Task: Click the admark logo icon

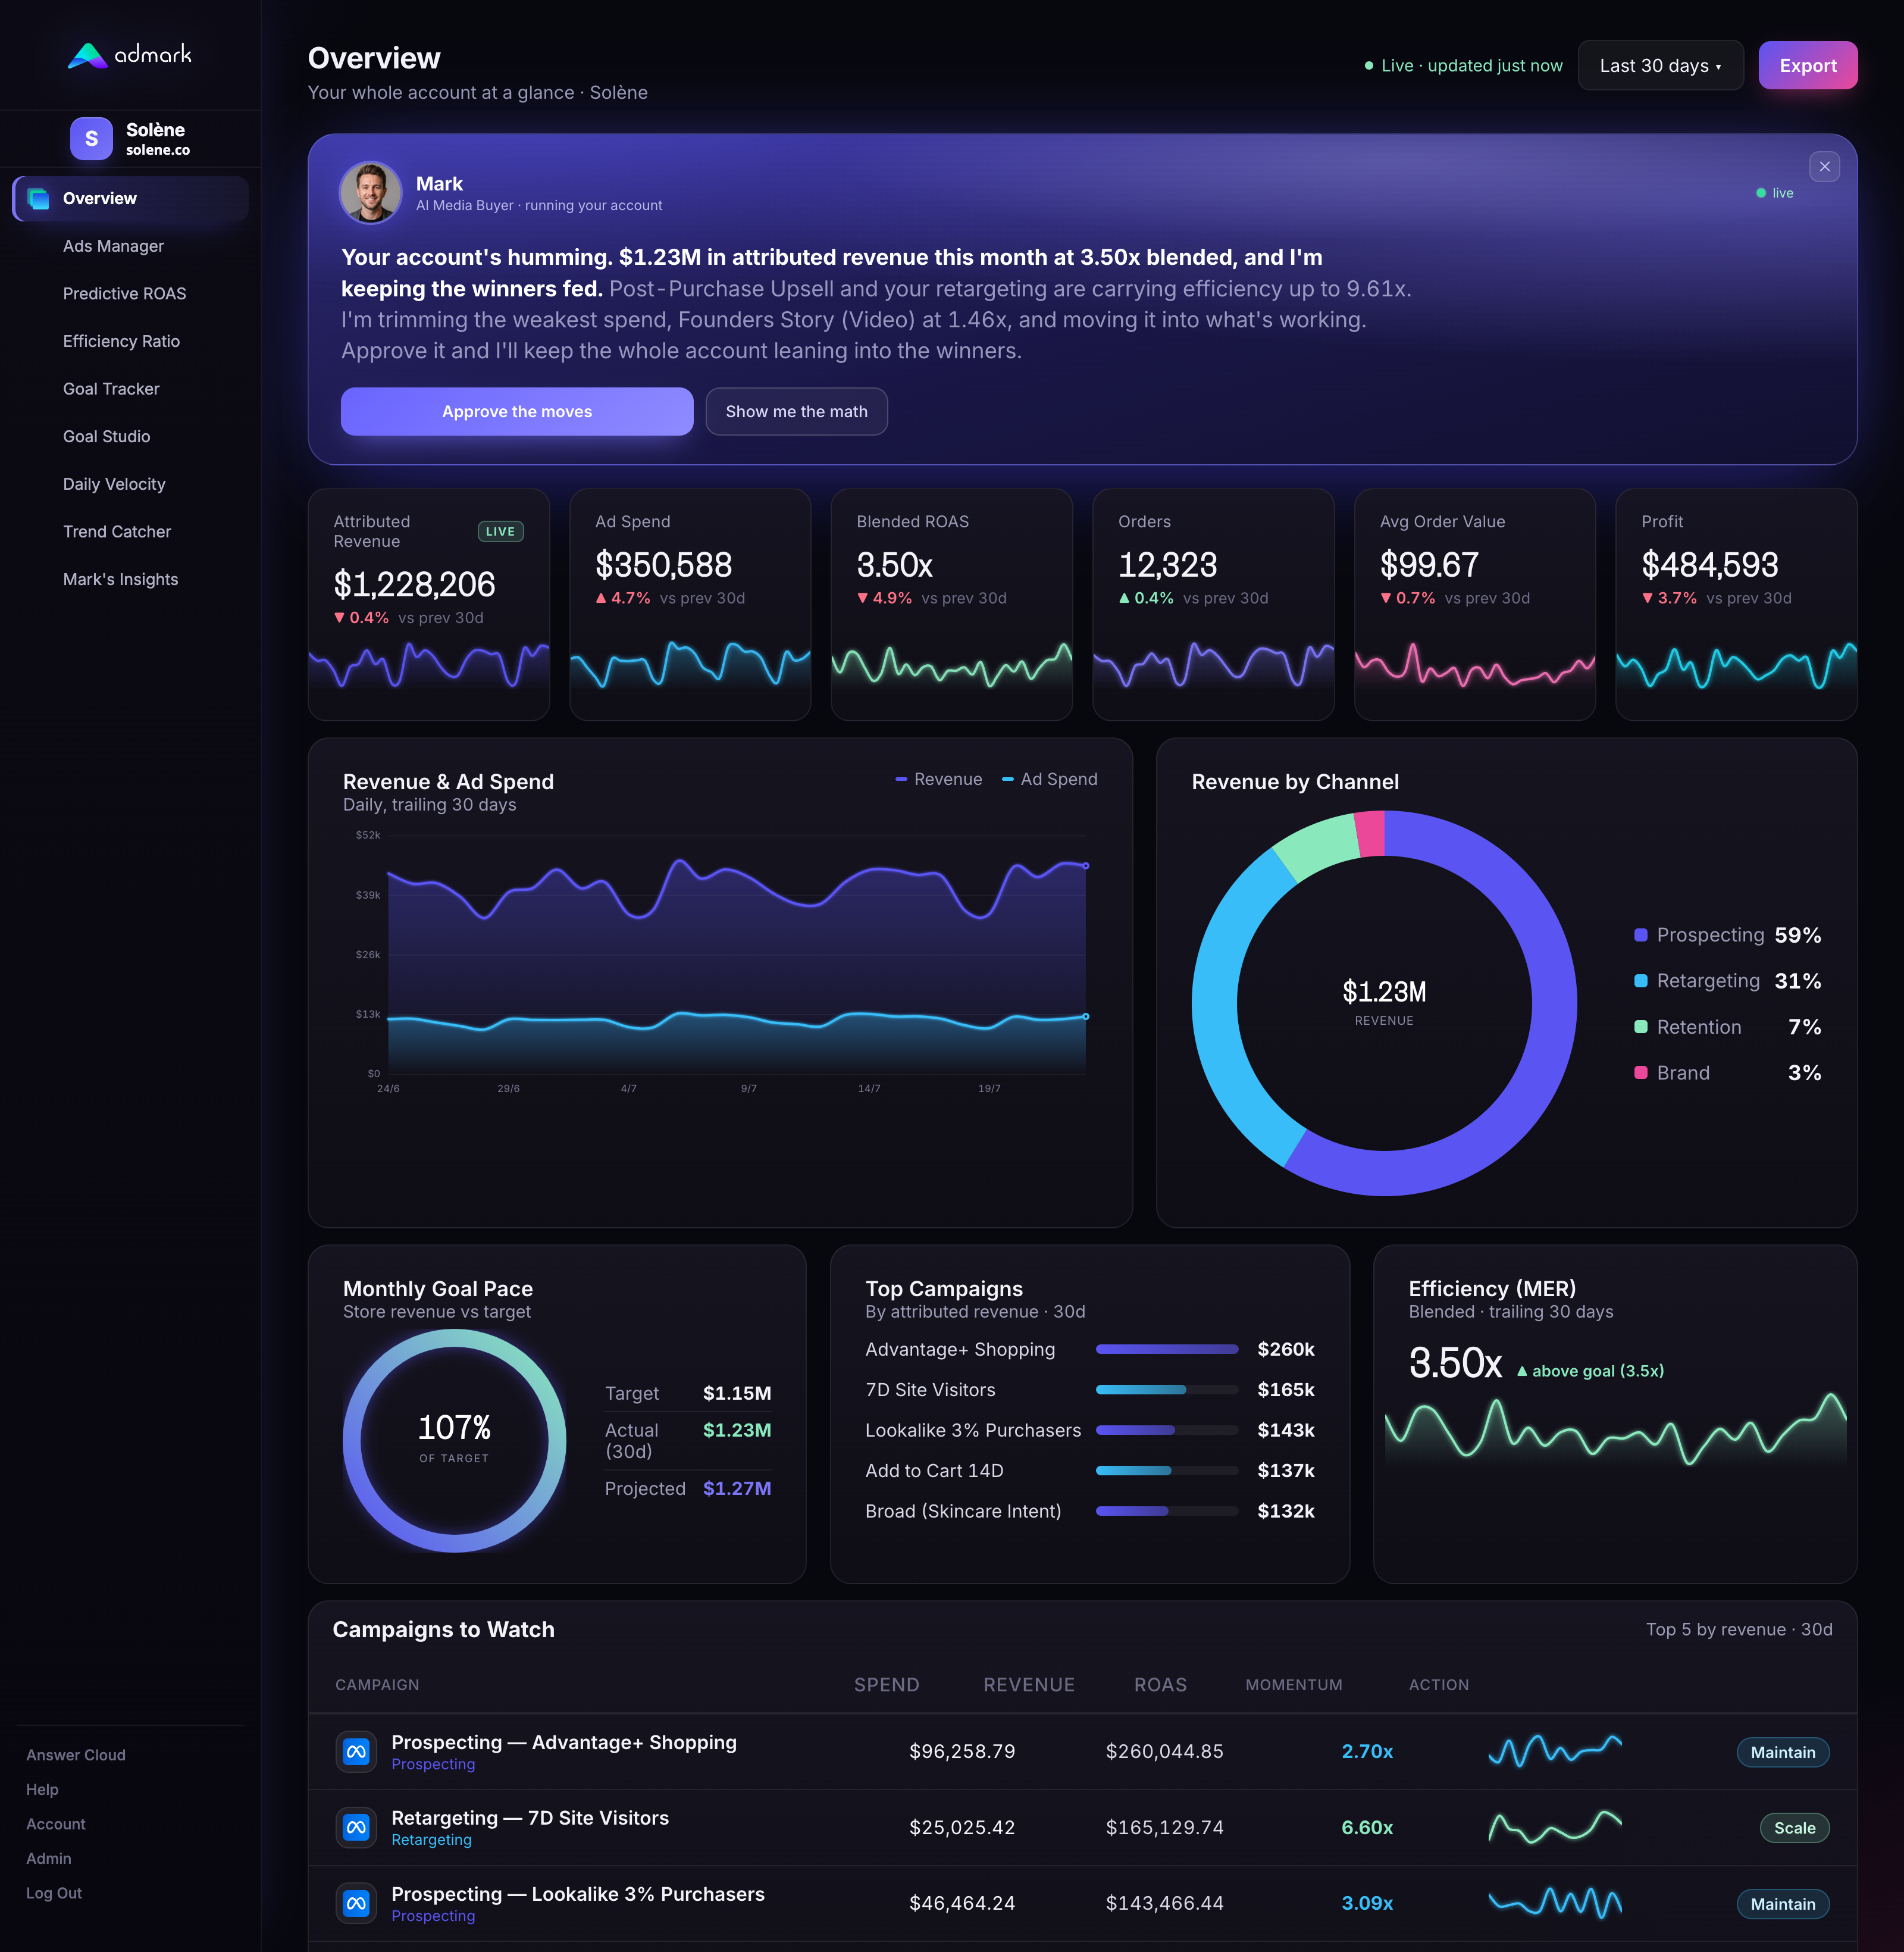Action: [x=87, y=55]
